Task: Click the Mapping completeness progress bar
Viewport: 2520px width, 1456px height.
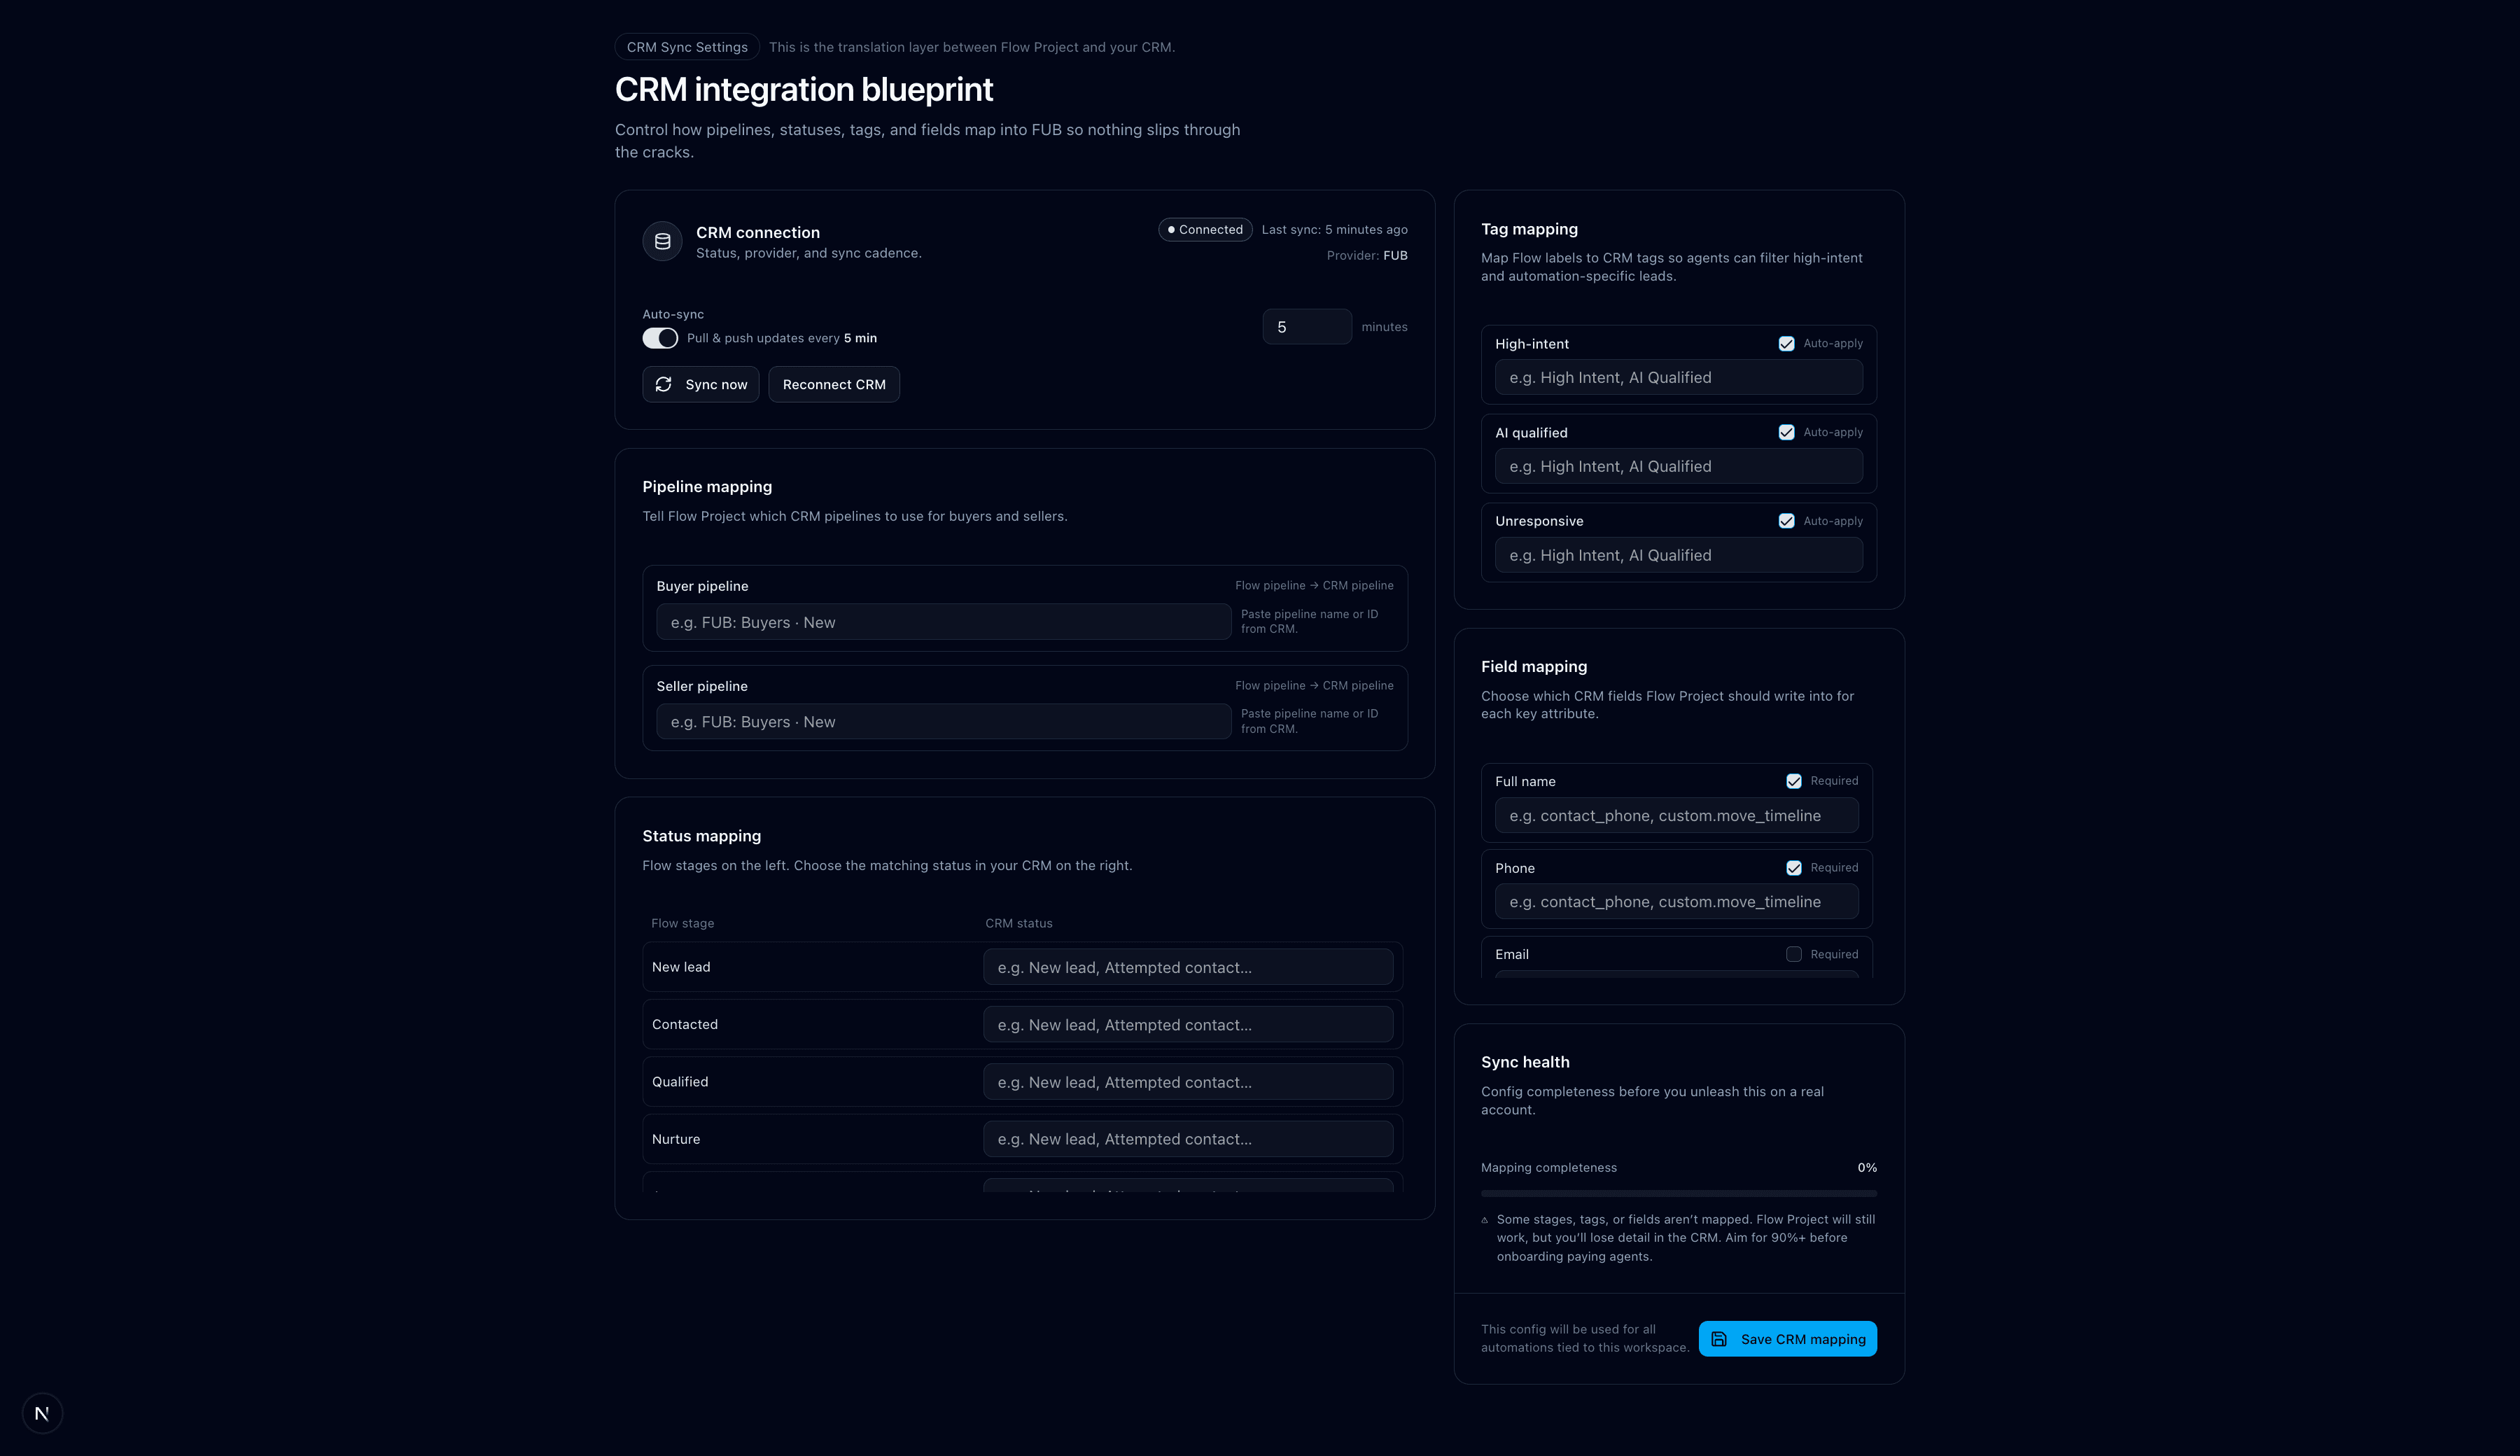Action: (1679, 1193)
